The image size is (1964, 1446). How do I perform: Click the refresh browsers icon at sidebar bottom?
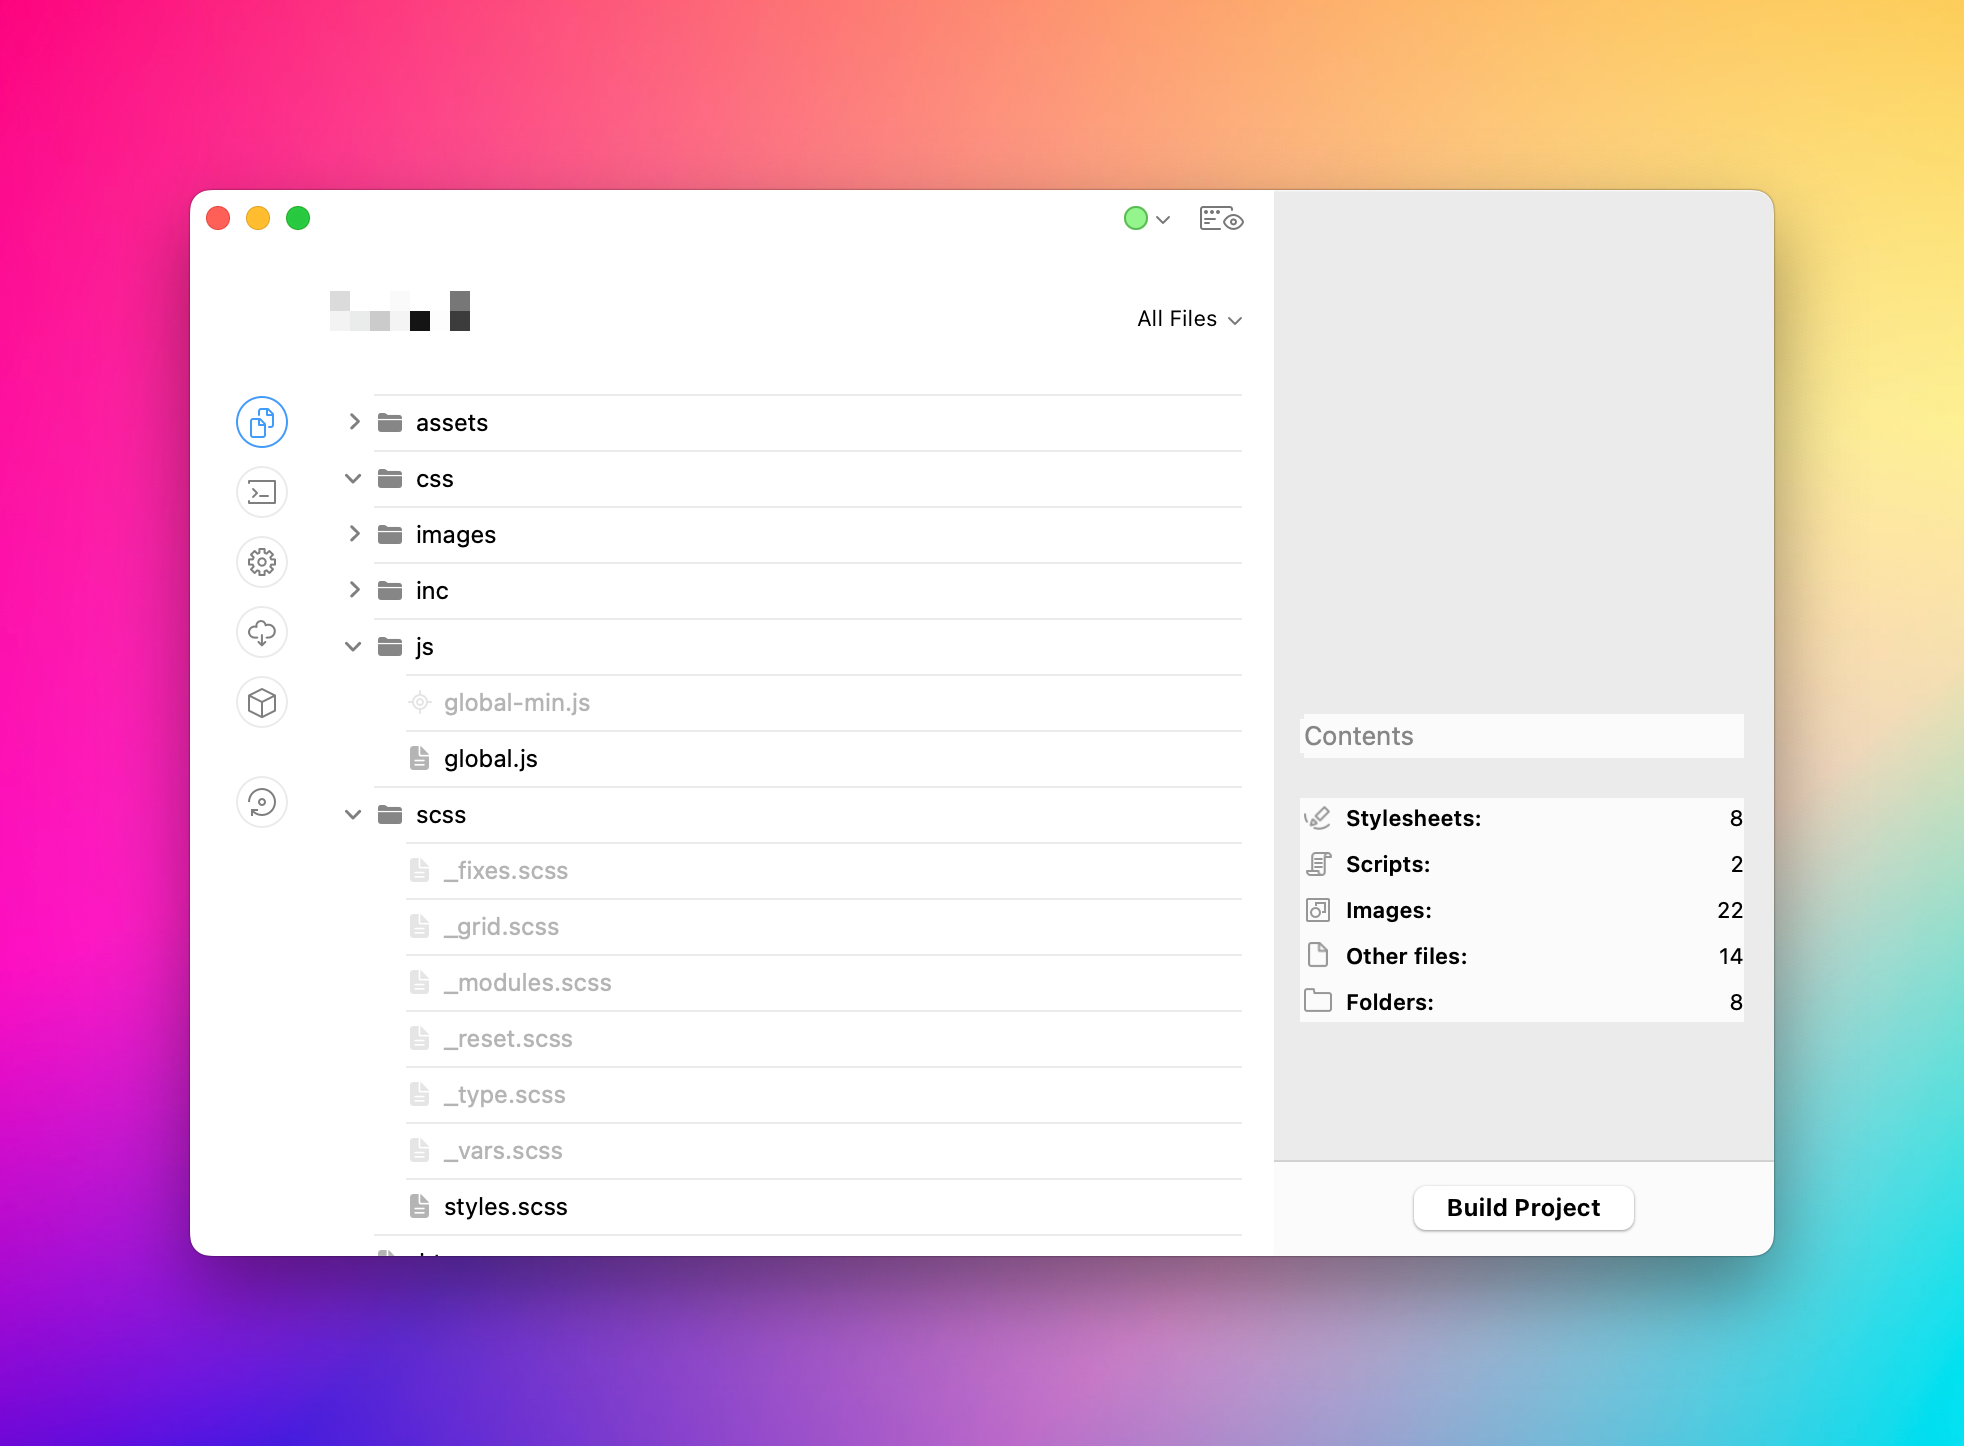coord(261,802)
